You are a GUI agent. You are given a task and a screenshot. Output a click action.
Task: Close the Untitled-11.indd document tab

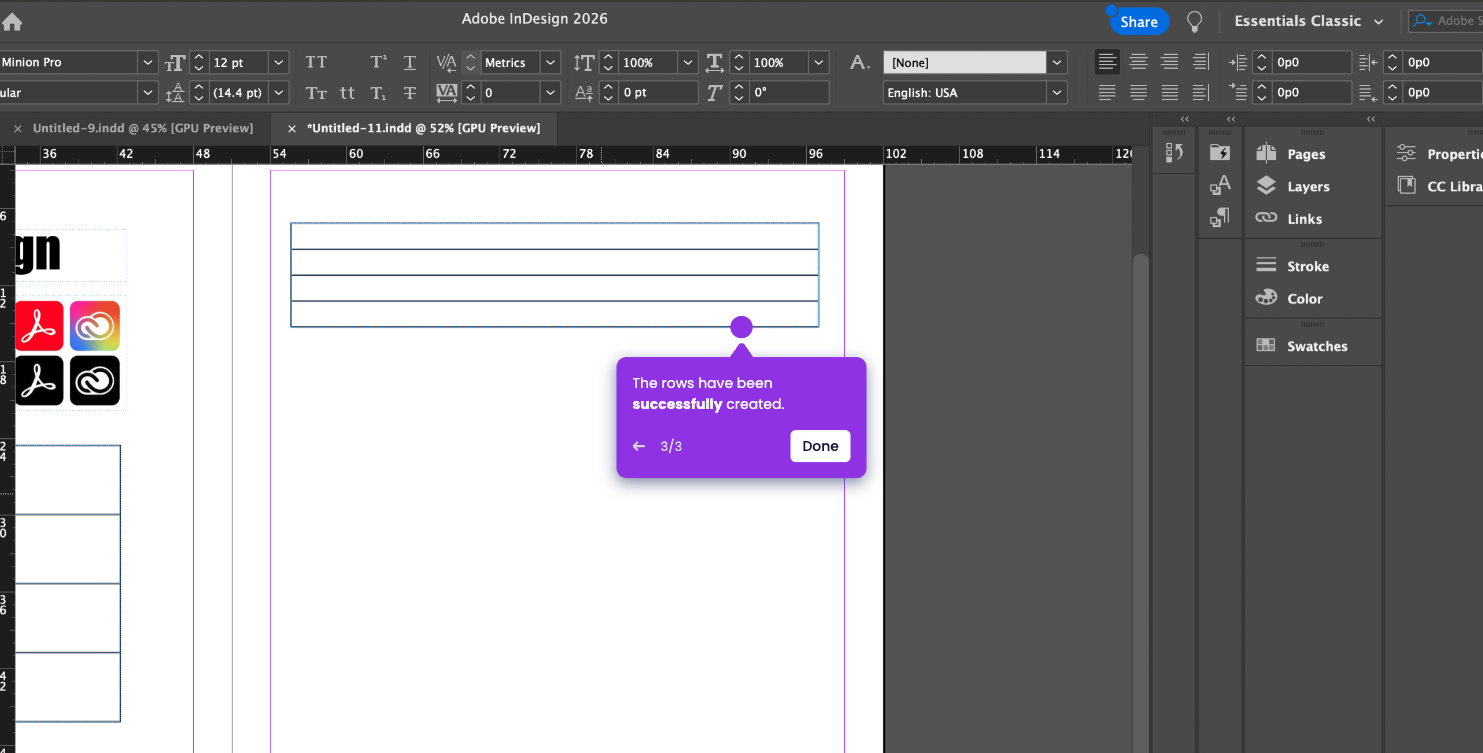point(292,129)
